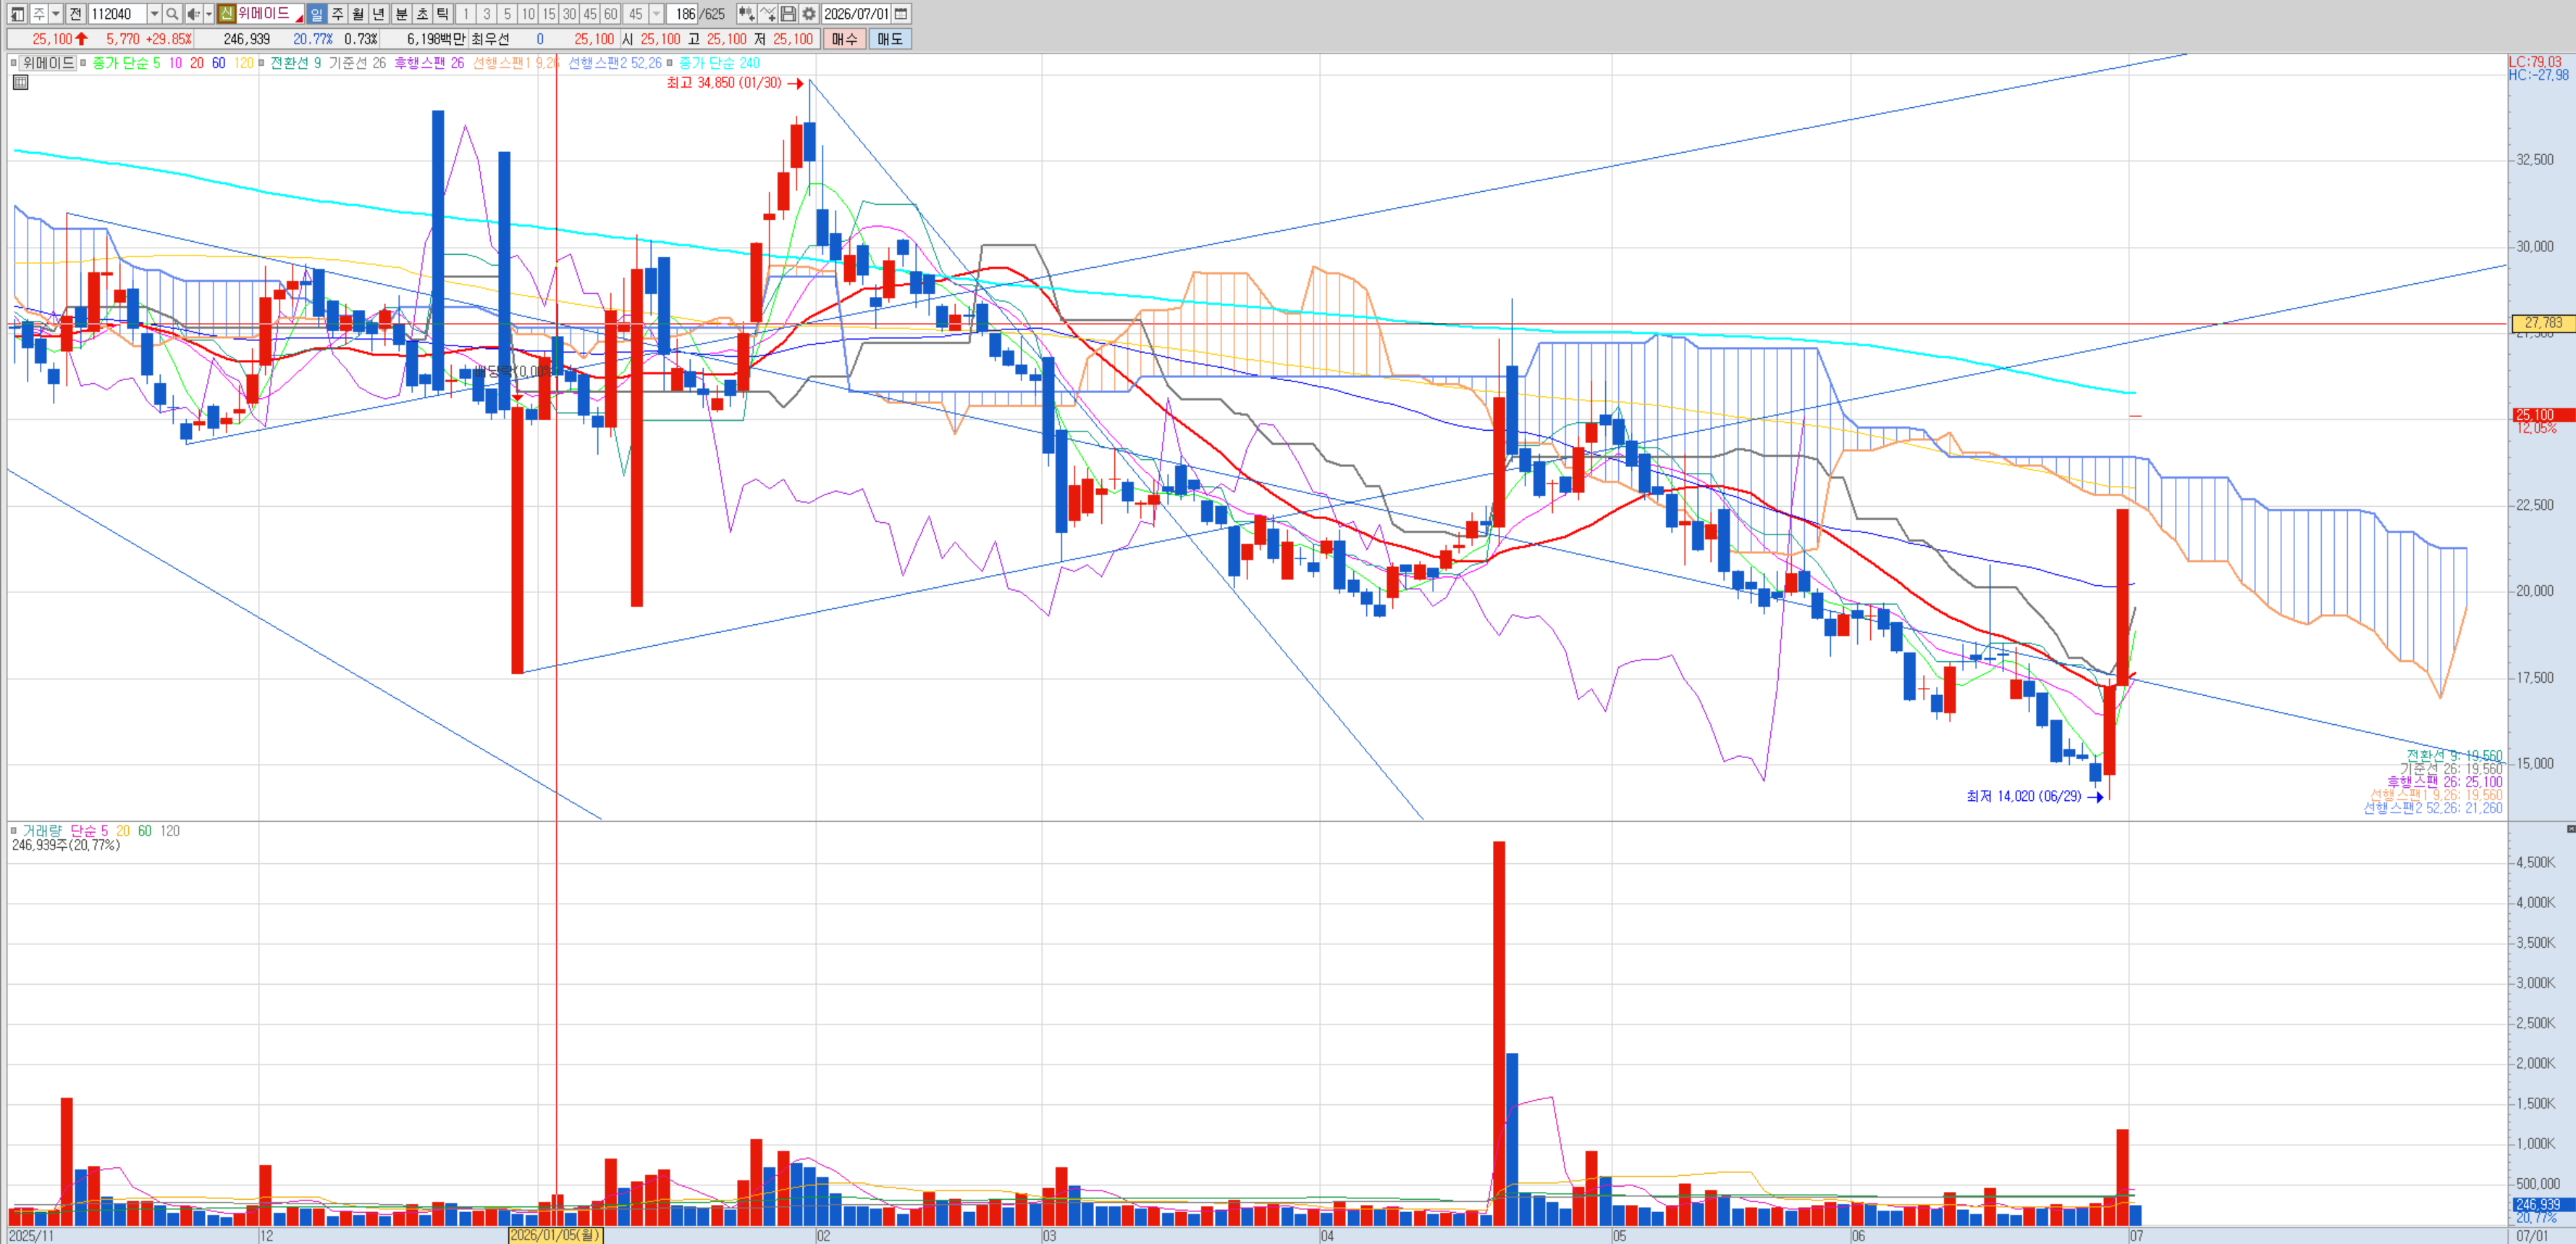Open the dropdown next to the speaker icon

(209, 14)
